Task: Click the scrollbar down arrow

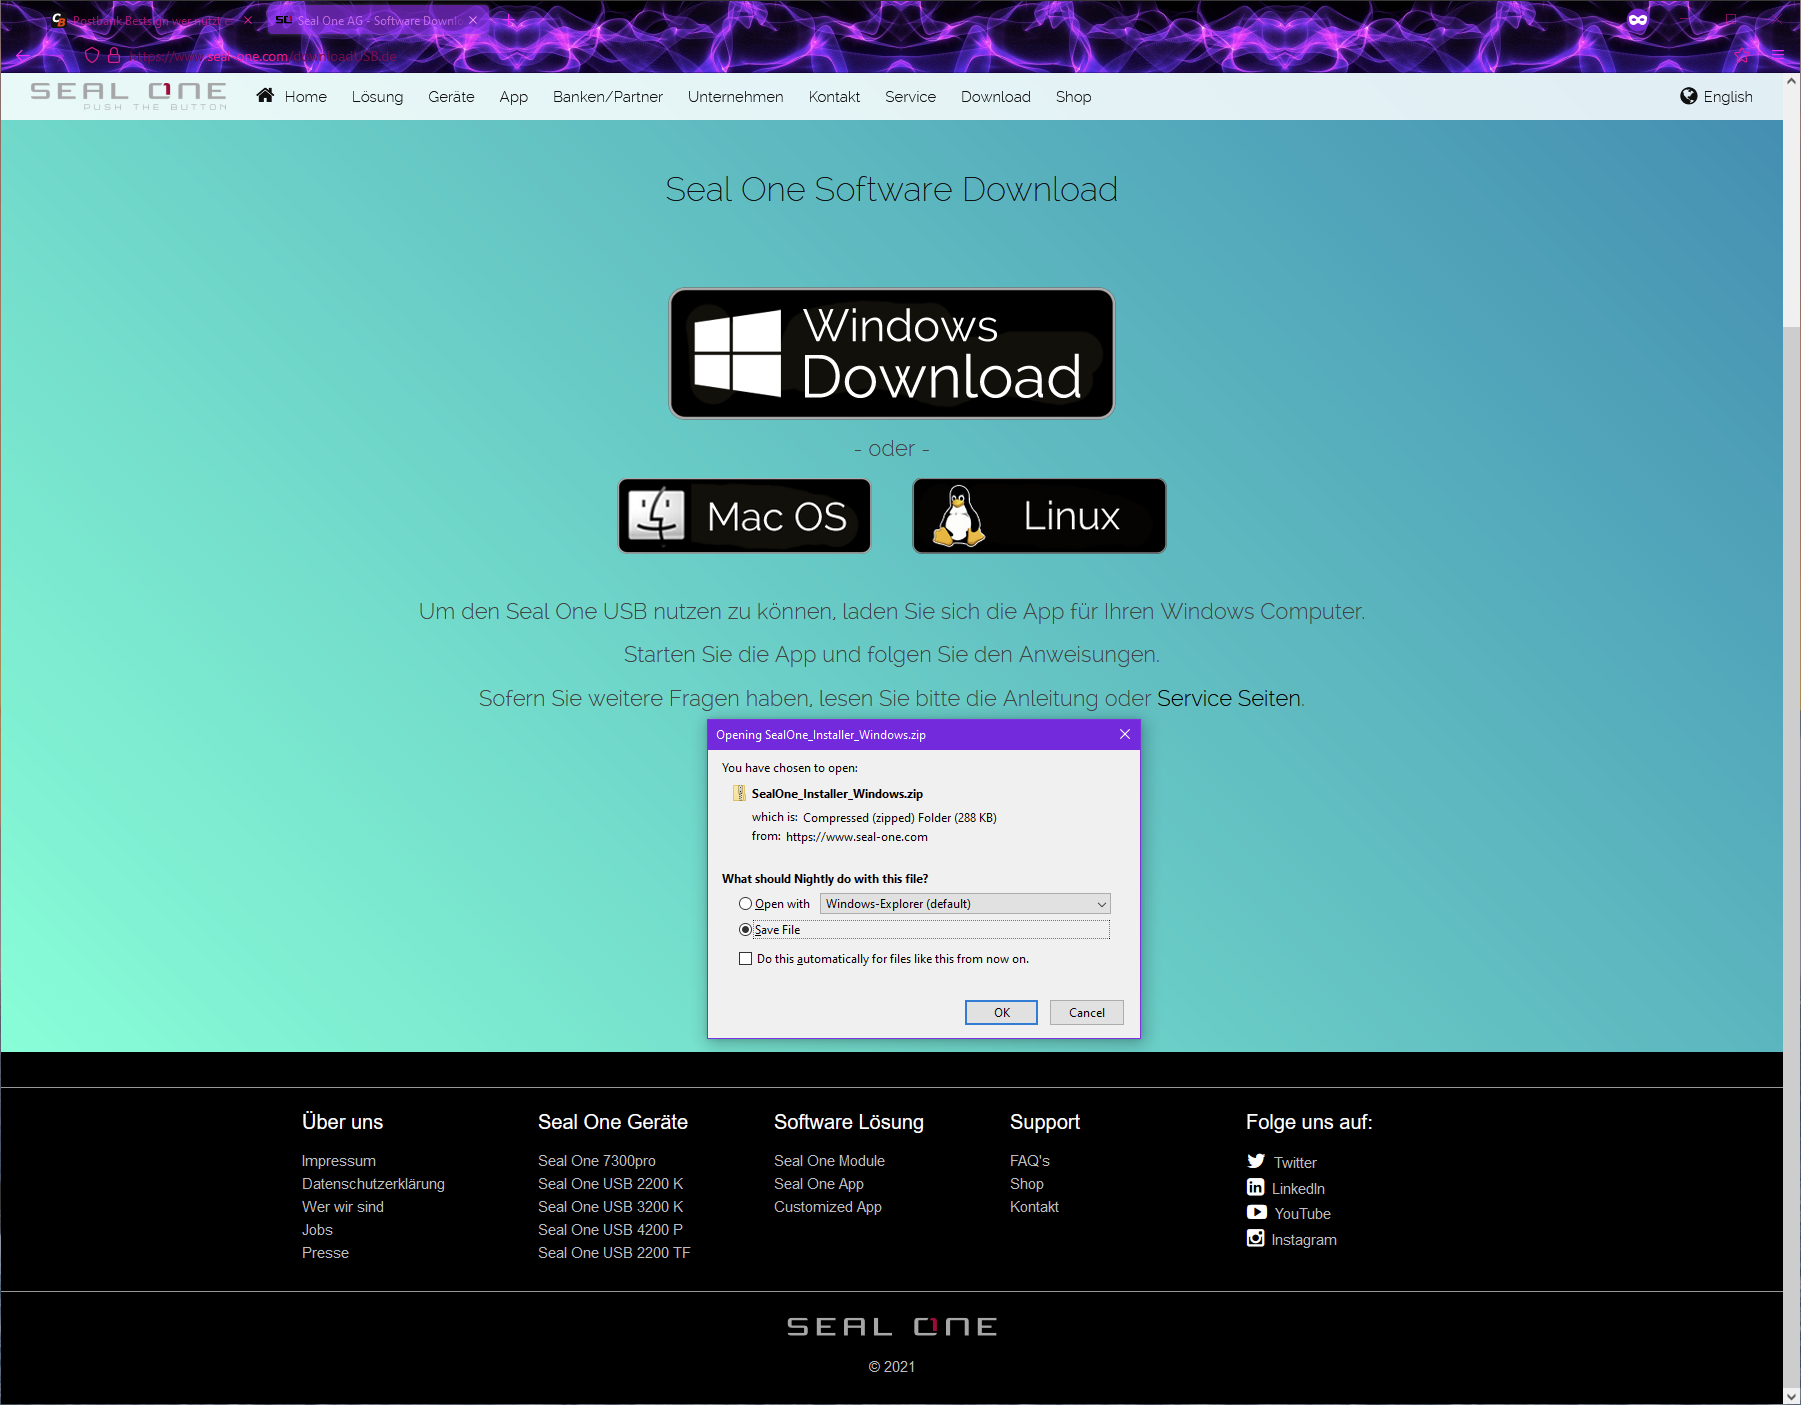Action: pyautogui.click(x=1792, y=1396)
